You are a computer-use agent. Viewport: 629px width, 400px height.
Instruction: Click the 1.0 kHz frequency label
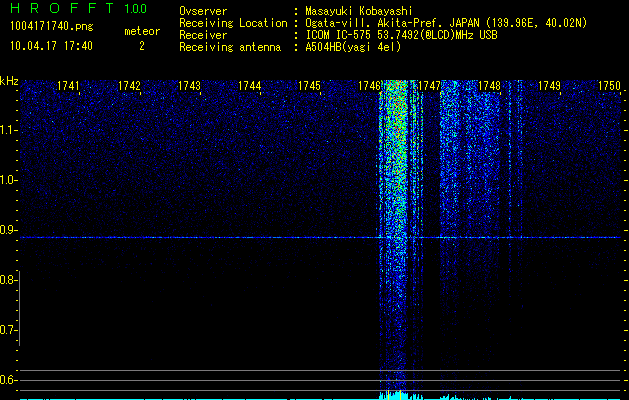tap(8, 180)
